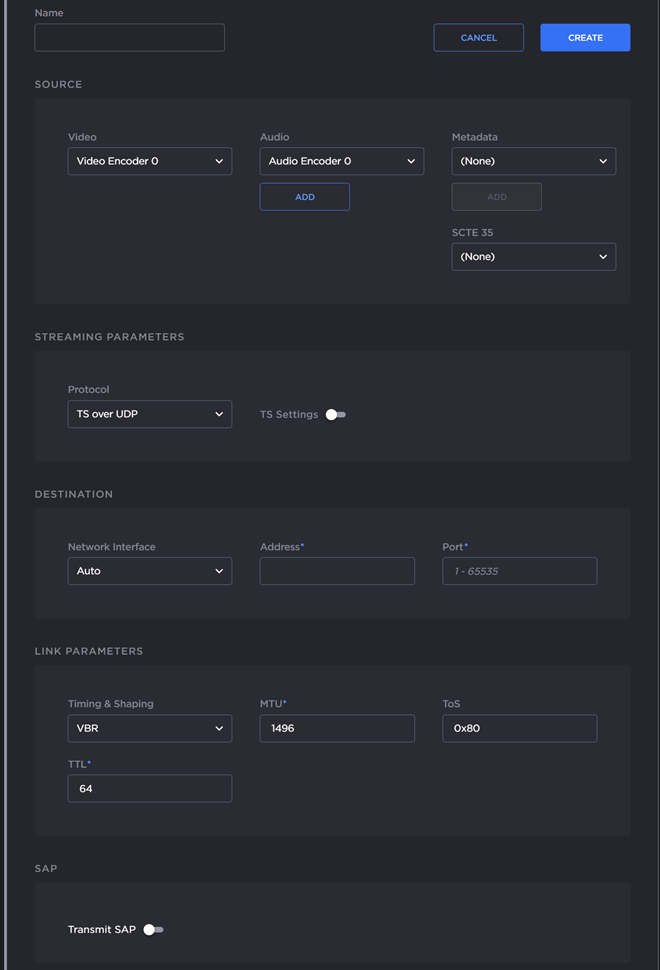Screen dimensions: 660x970
Task: Enable the TS Settings toggle
Action: [x=335, y=414]
